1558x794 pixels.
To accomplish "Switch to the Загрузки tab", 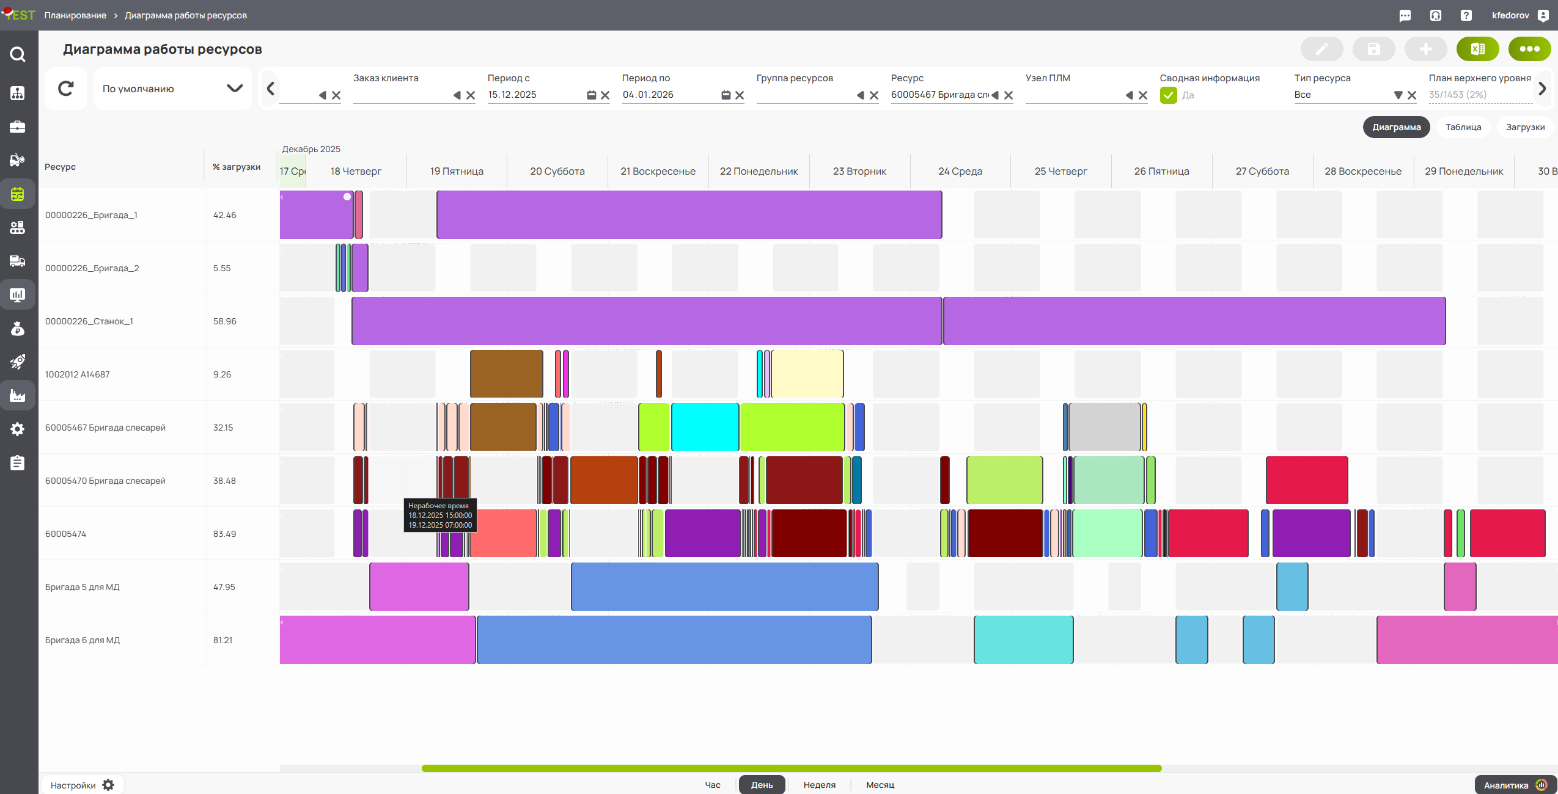I will [x=1525, y=127].
